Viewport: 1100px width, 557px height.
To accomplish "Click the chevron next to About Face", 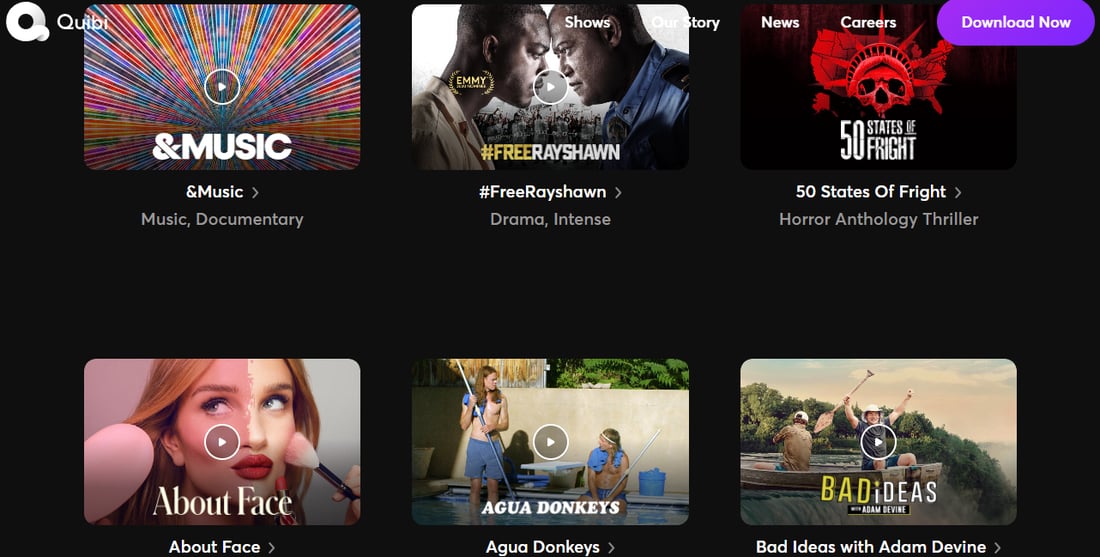I will click(271, 547).
